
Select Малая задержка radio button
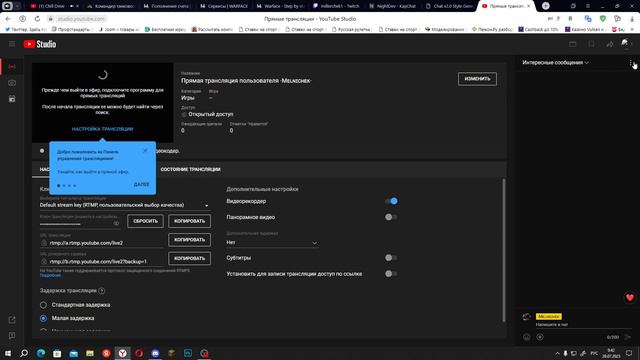[x=43, y=318]
